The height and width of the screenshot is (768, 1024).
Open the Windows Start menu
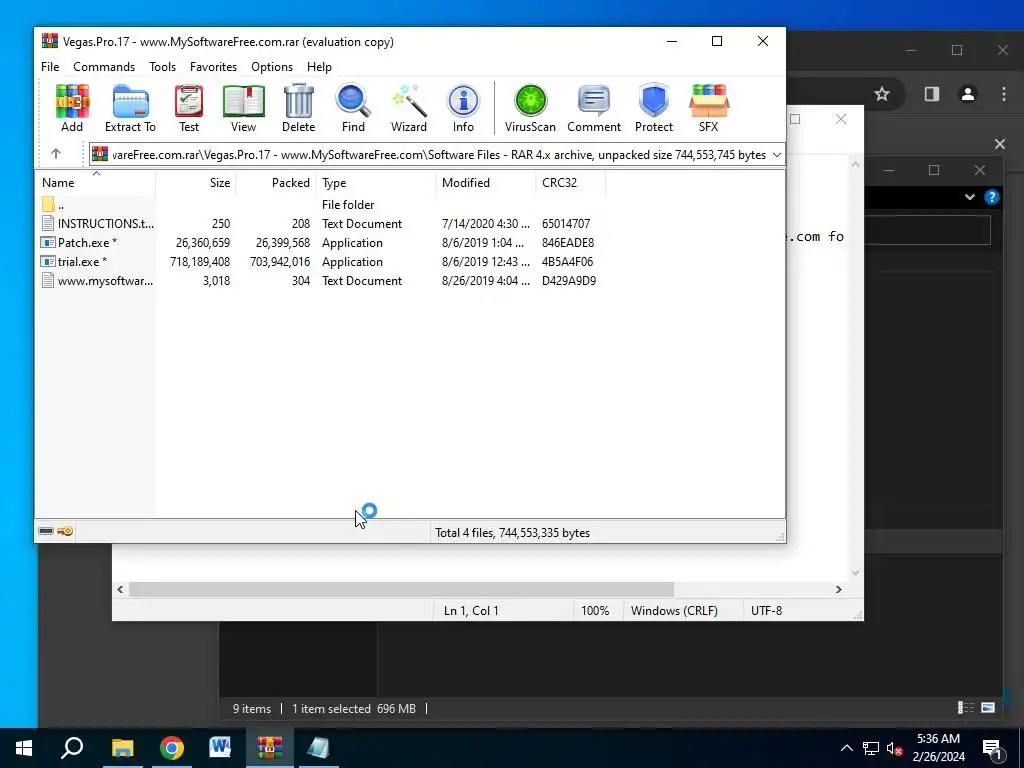tap(24, 748)
